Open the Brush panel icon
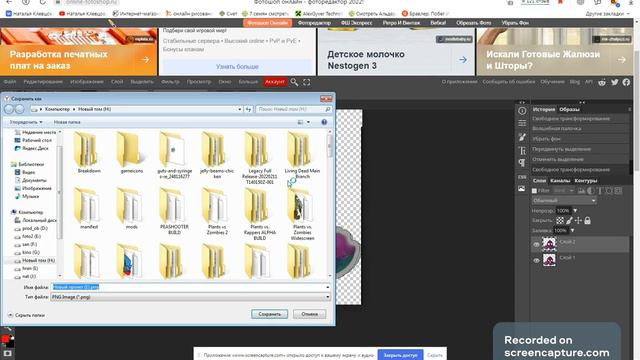This screenshot has width=640, height=360. (522, 137)
